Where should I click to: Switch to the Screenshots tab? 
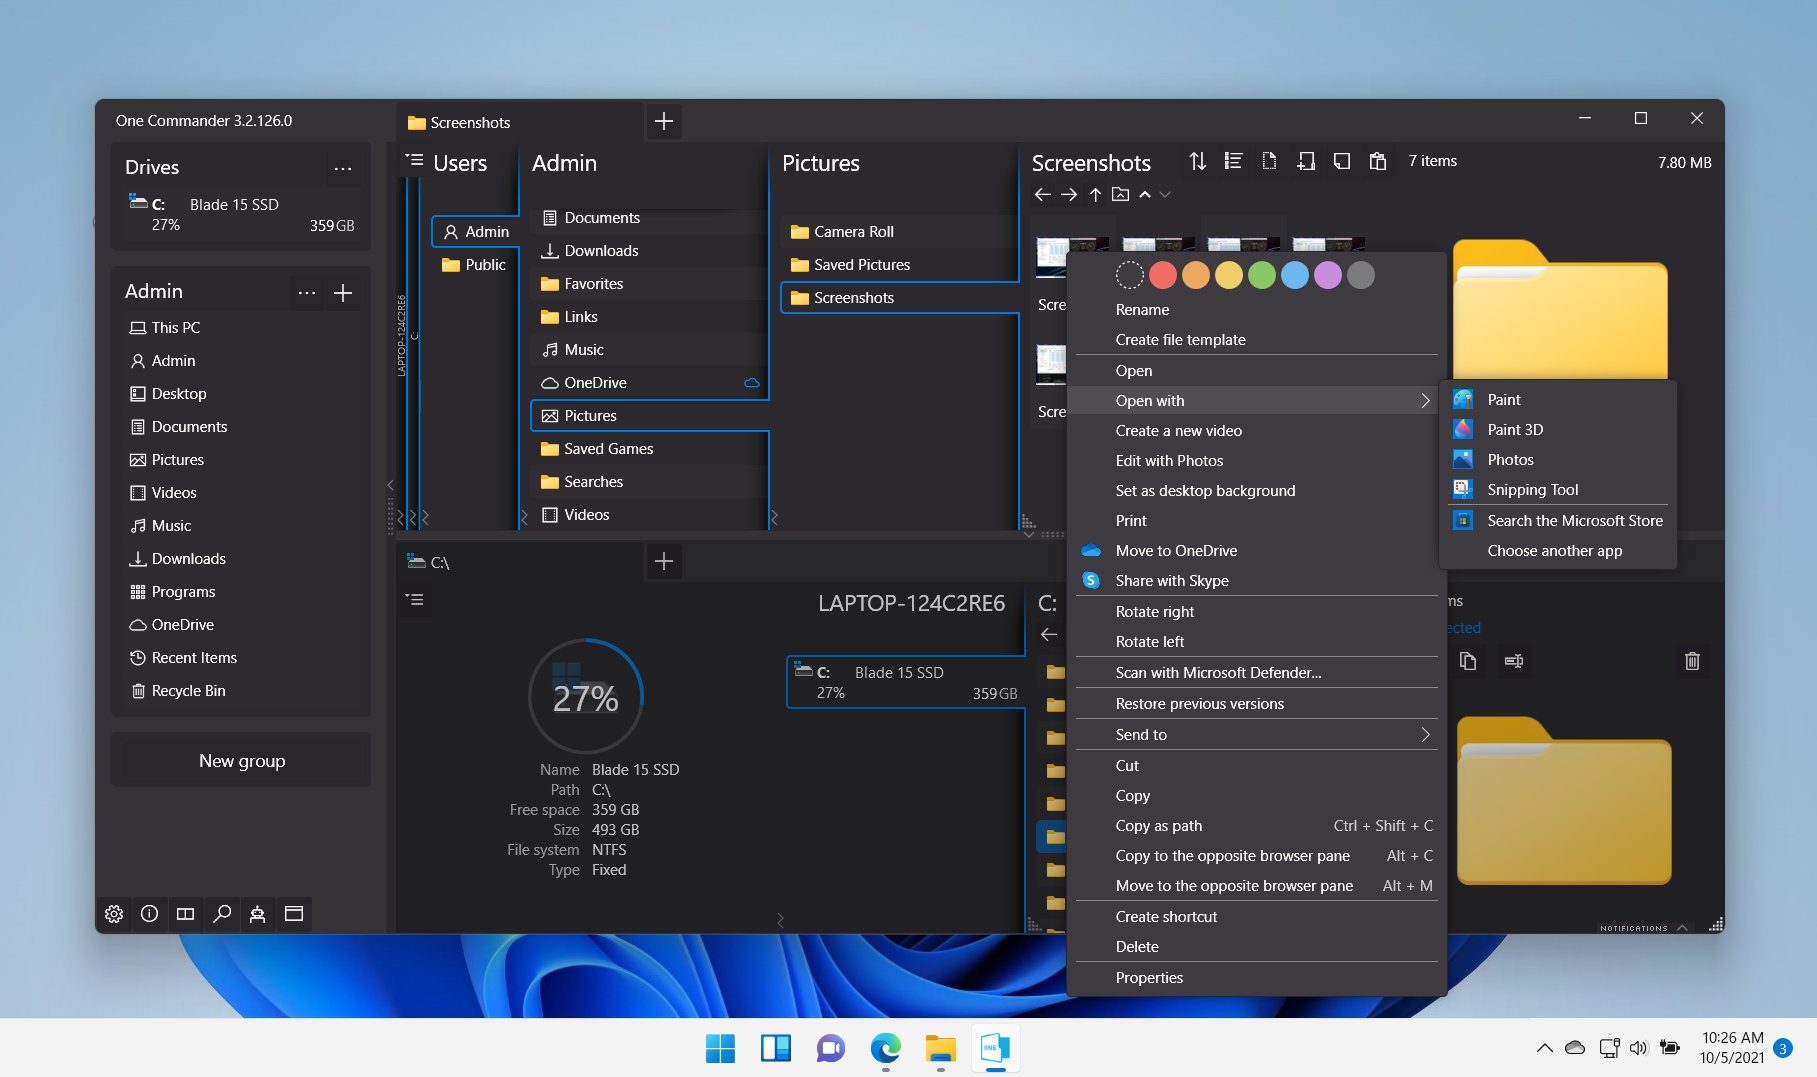pyautogui.click(x=470, y=122)
